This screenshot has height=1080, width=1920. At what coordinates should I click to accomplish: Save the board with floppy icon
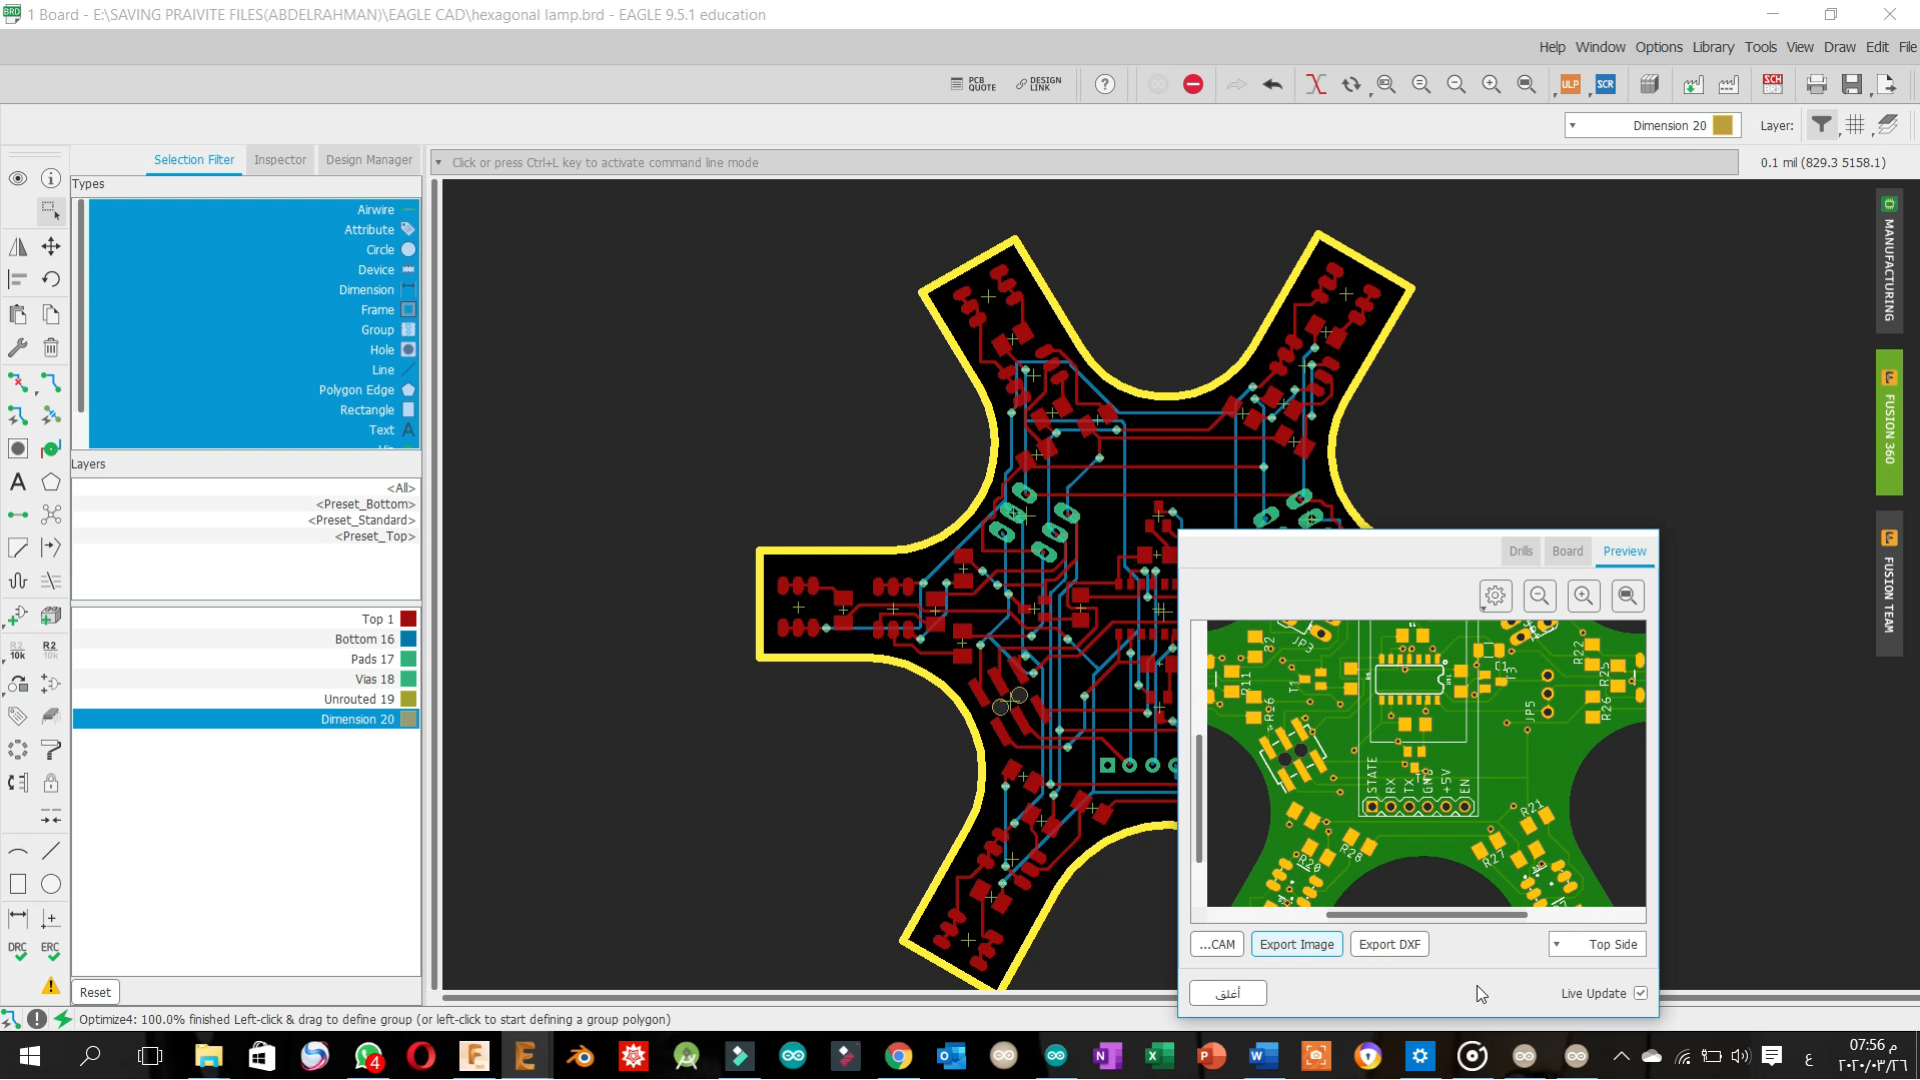1852,85
